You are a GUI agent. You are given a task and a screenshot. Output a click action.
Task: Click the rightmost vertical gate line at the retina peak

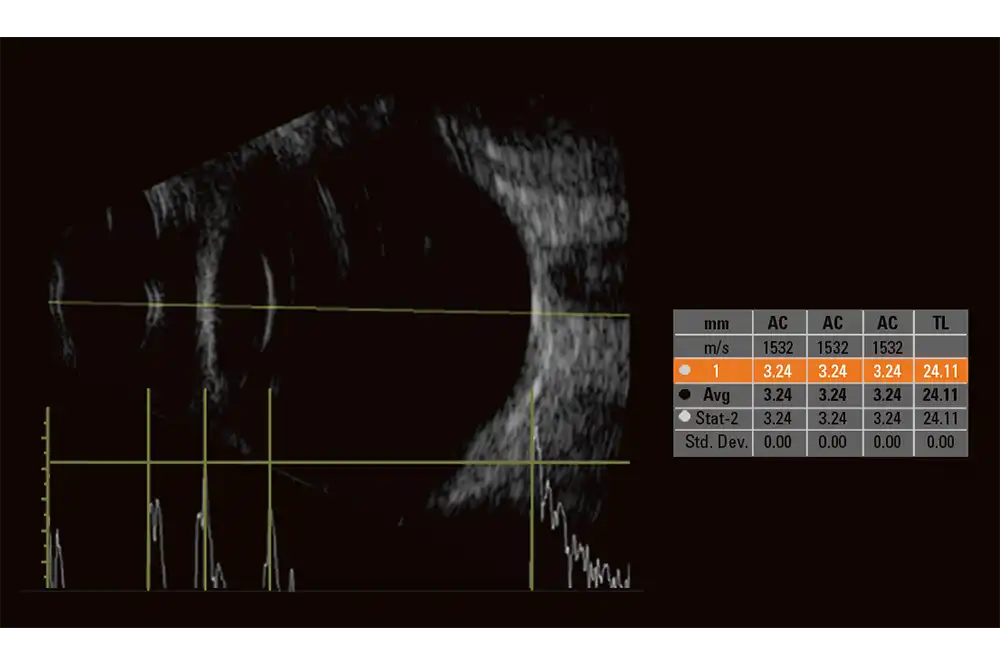[x=531, y=500]
